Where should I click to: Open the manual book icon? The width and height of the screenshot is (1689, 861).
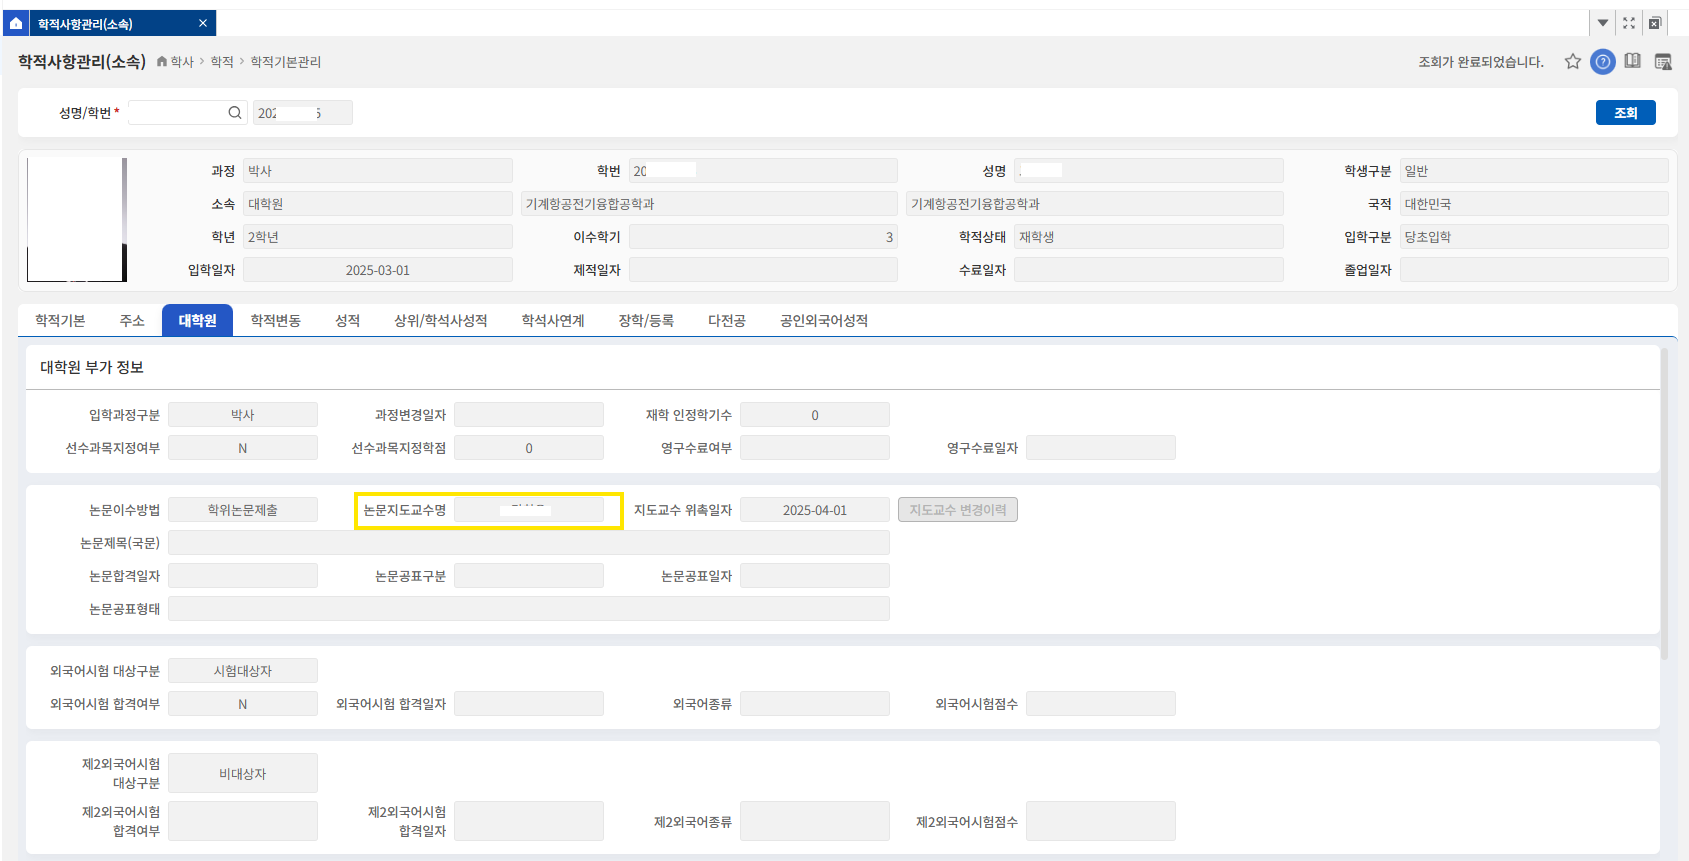[x=1633, y=61]
